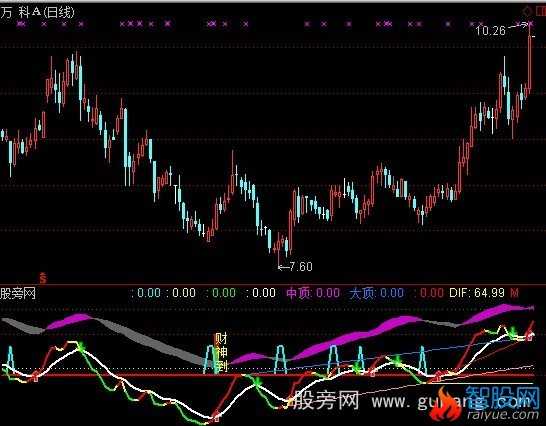This screenshot has width=546, height=426.
Task: Click the red diamond icon above the chart
Action: pos(527,11)
